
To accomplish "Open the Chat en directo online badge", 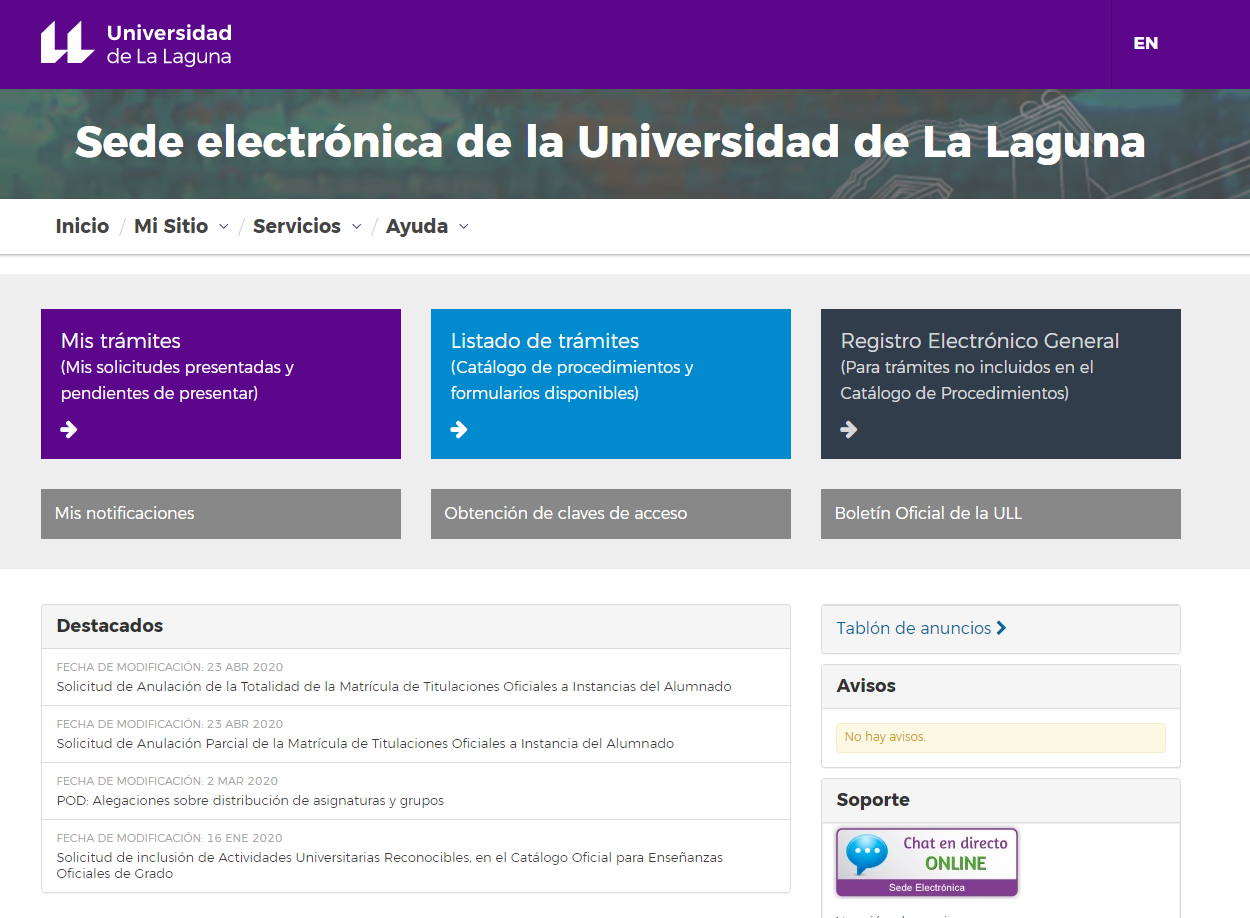I will 927,861.
